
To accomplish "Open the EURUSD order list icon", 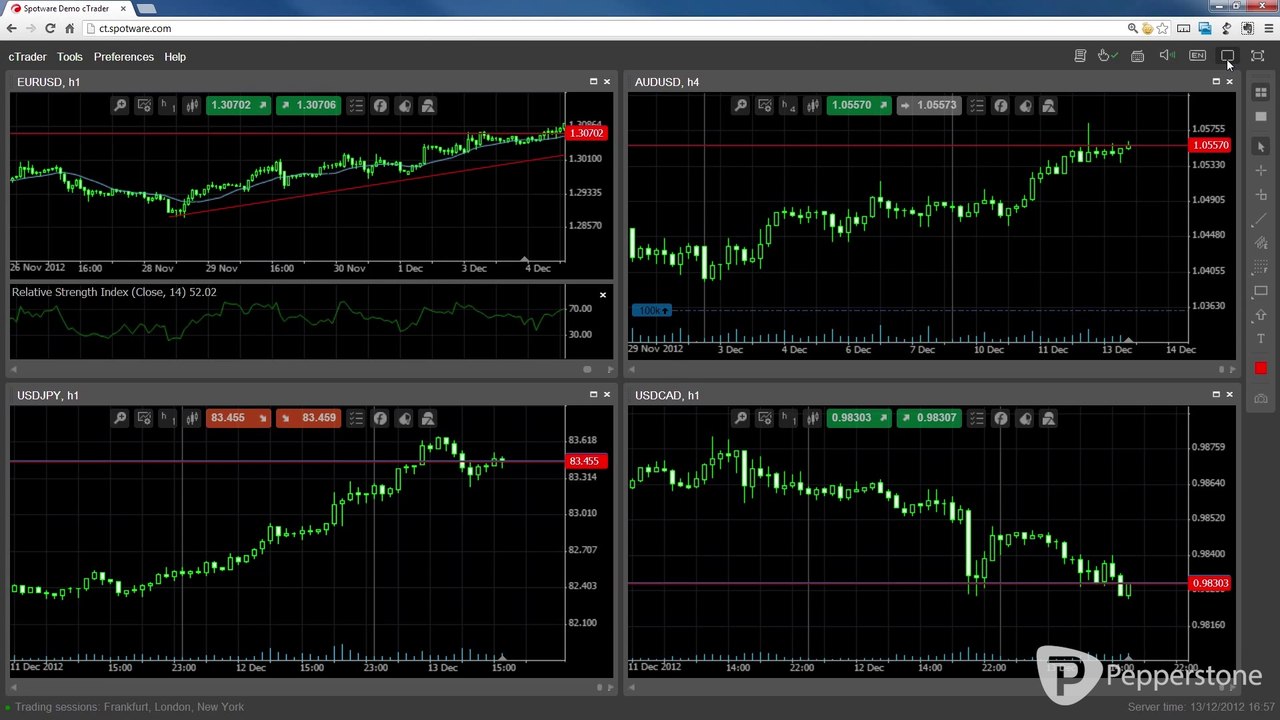I will pos(355,105).
